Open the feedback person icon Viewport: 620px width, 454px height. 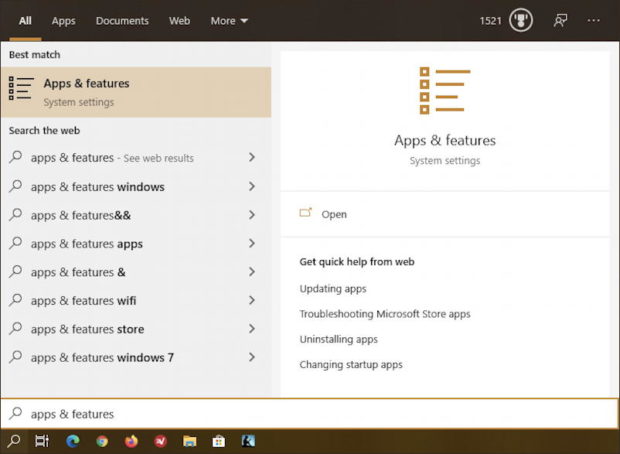click(560, 20)
